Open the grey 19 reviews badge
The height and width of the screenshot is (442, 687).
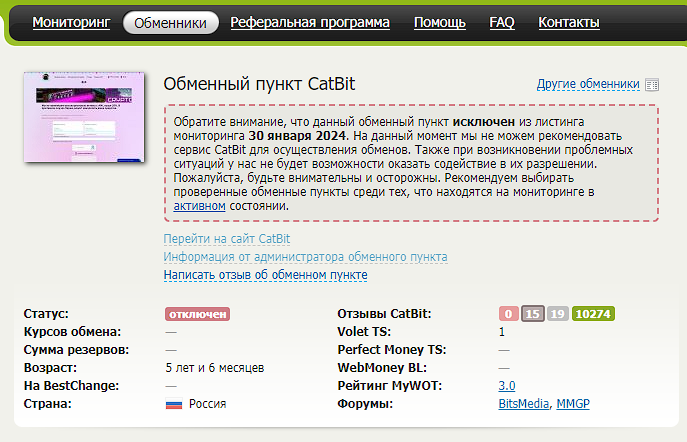tap(557, 314)
